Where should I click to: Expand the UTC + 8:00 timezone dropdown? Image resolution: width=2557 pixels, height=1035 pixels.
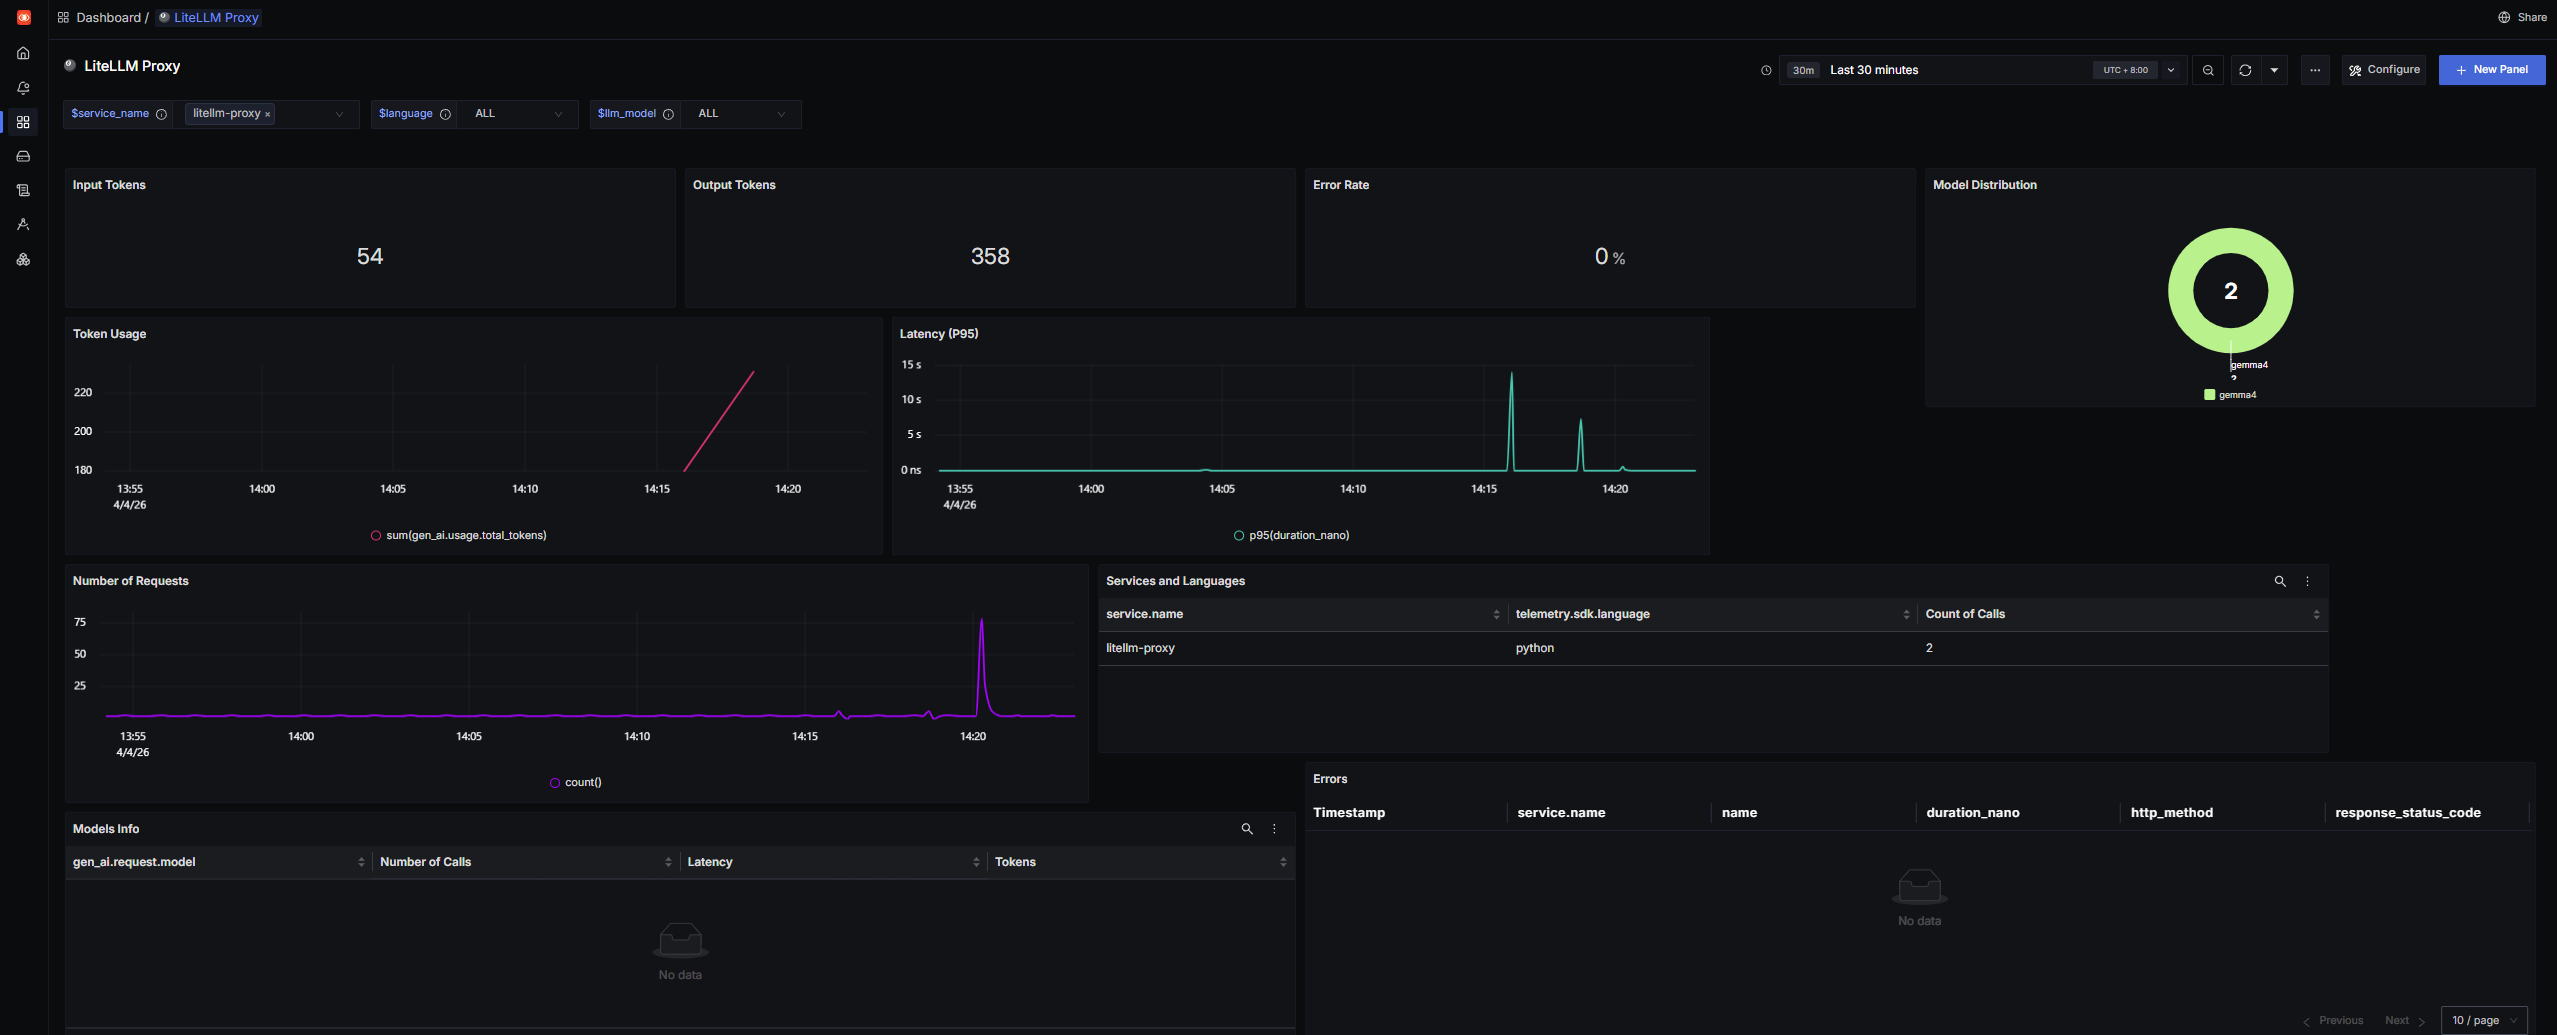click(x=2170, y=70)
